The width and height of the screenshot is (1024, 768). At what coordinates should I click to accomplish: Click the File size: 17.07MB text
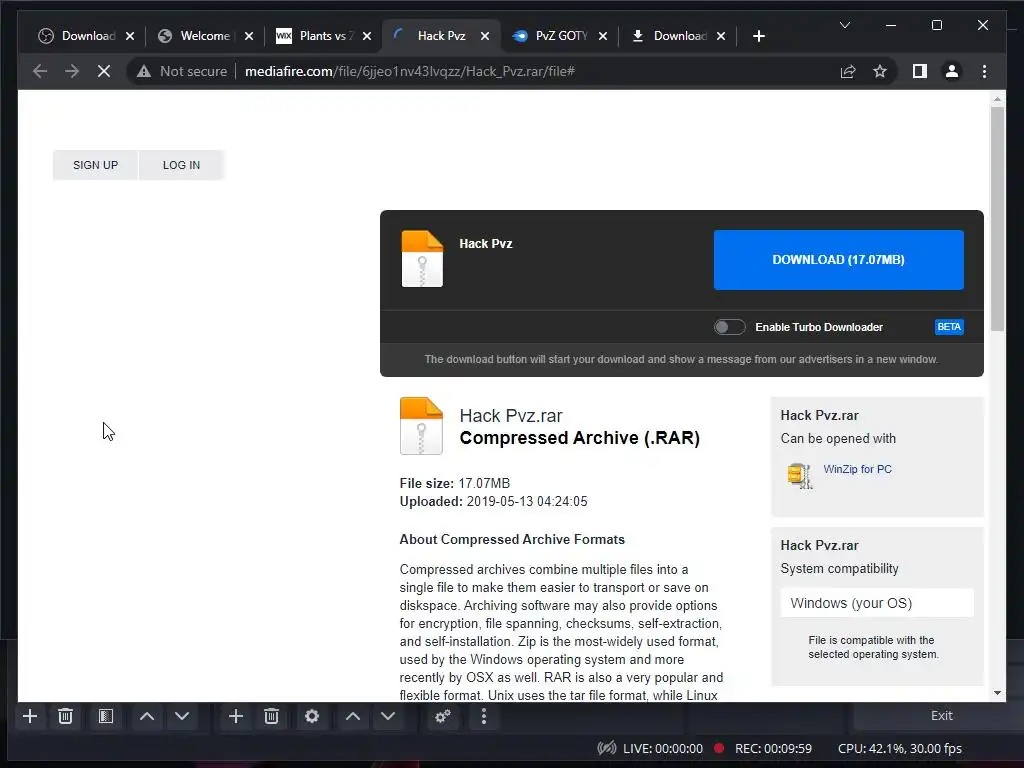[455, 483]
